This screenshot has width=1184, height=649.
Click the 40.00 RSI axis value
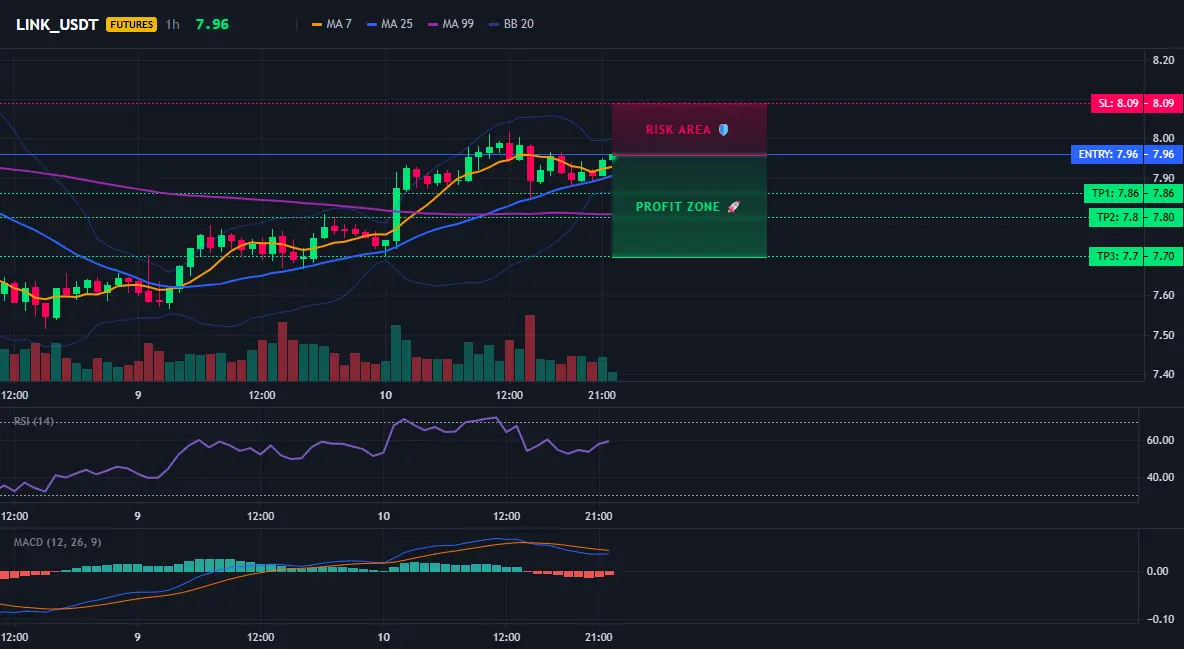pyautogui.click(x=1161, y=477)
